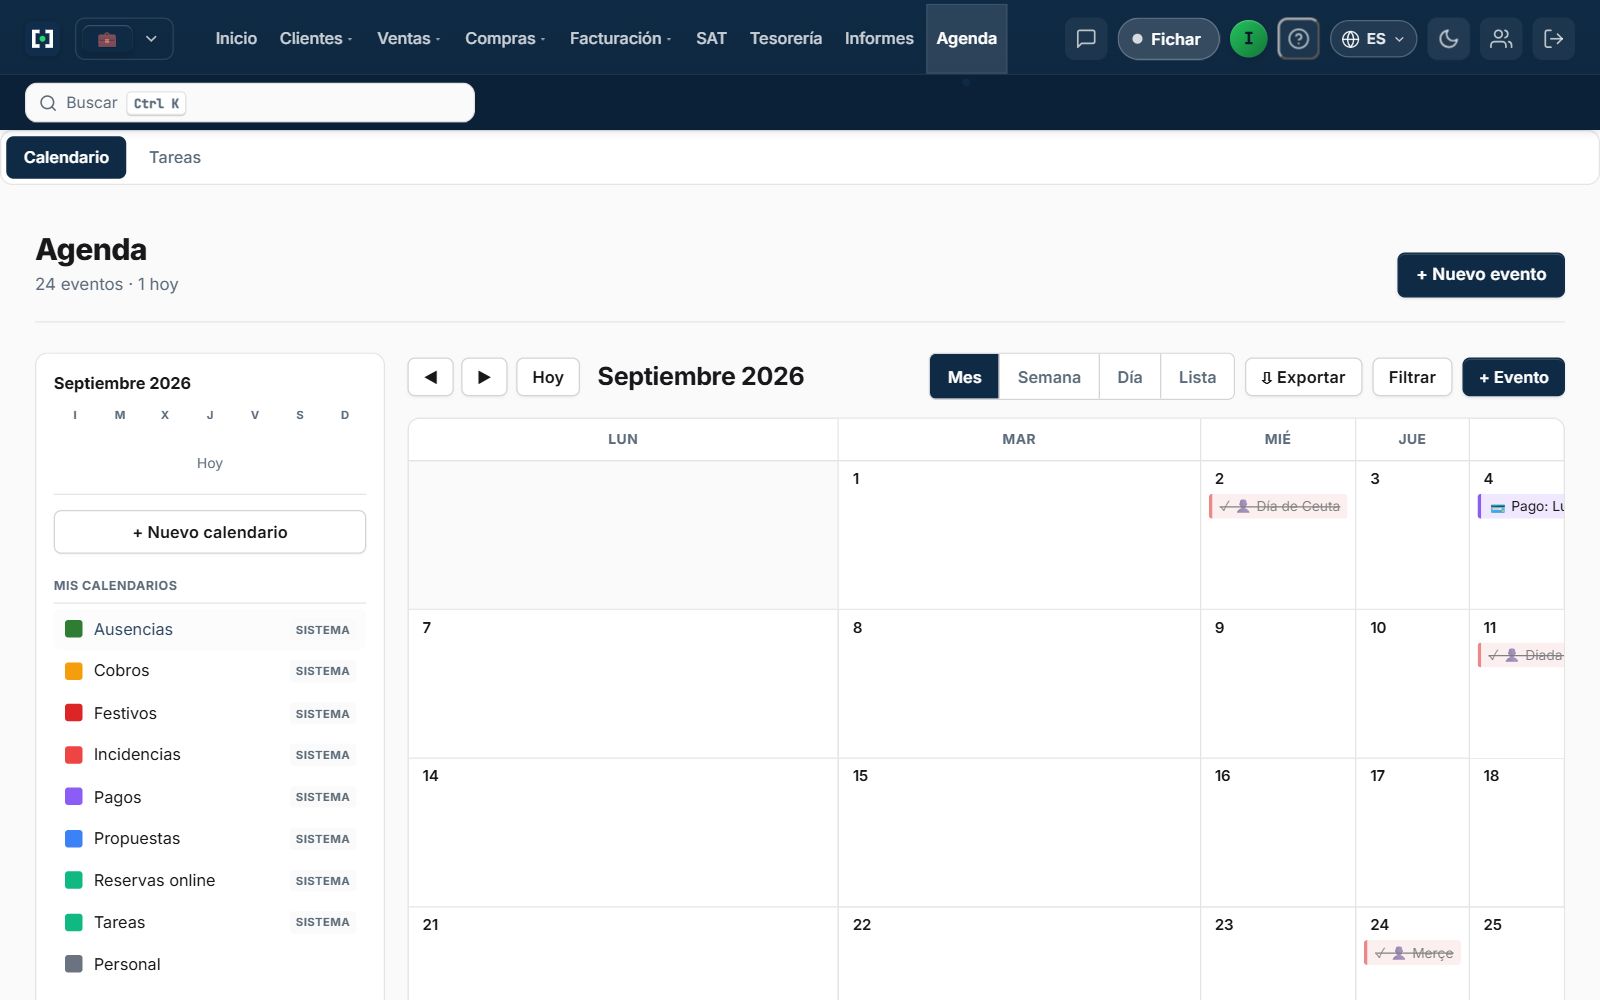This screenshot has width=1600, height=1000.
Task: Toggle the Incidencias calendar visibility
Action: click(x=73, y=755)
